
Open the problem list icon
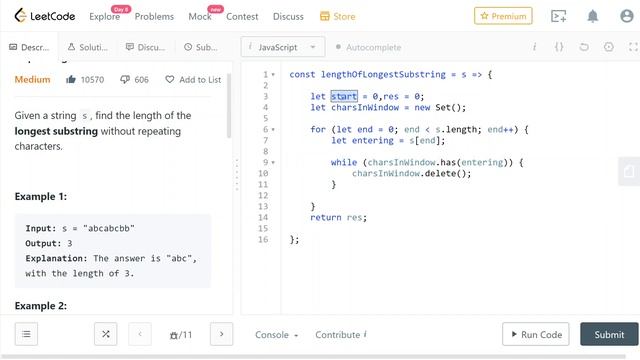click(26, 334)
